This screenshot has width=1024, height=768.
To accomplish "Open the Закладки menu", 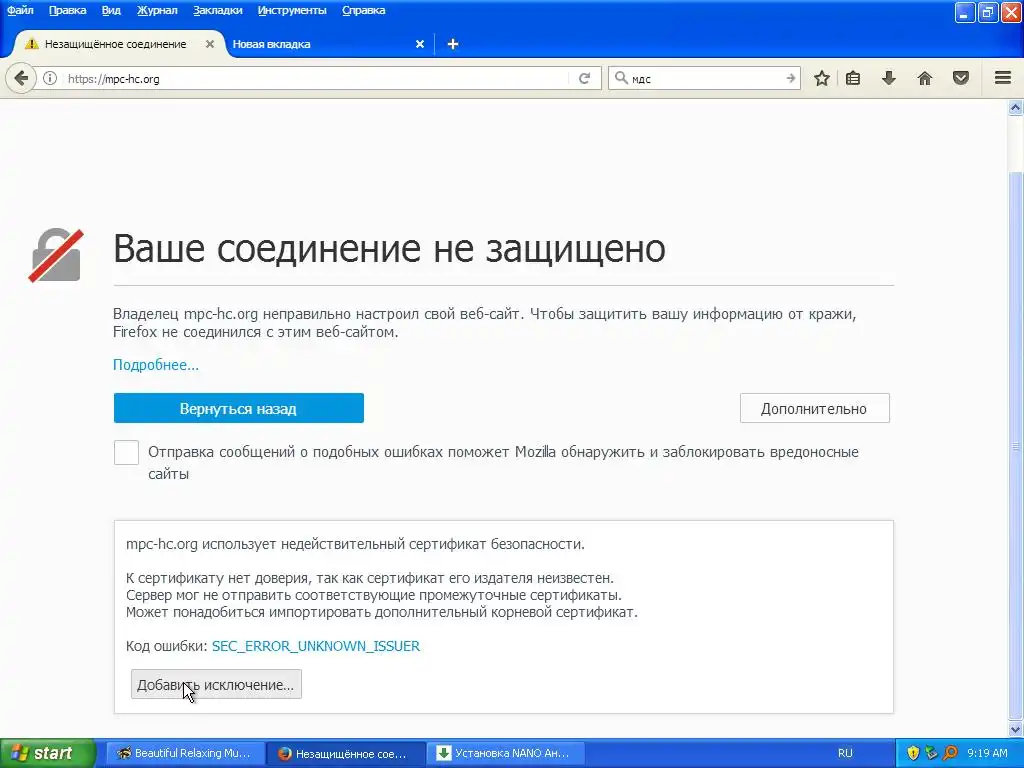I will pyautogui.click(x=217, y=10).
